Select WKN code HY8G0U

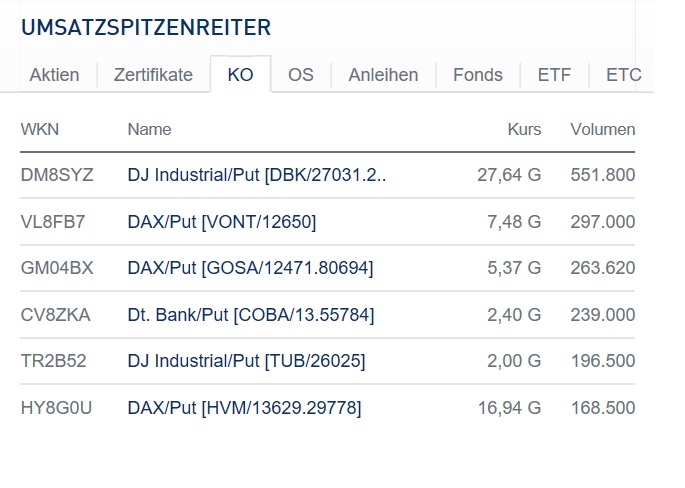(x=56, y=408)
